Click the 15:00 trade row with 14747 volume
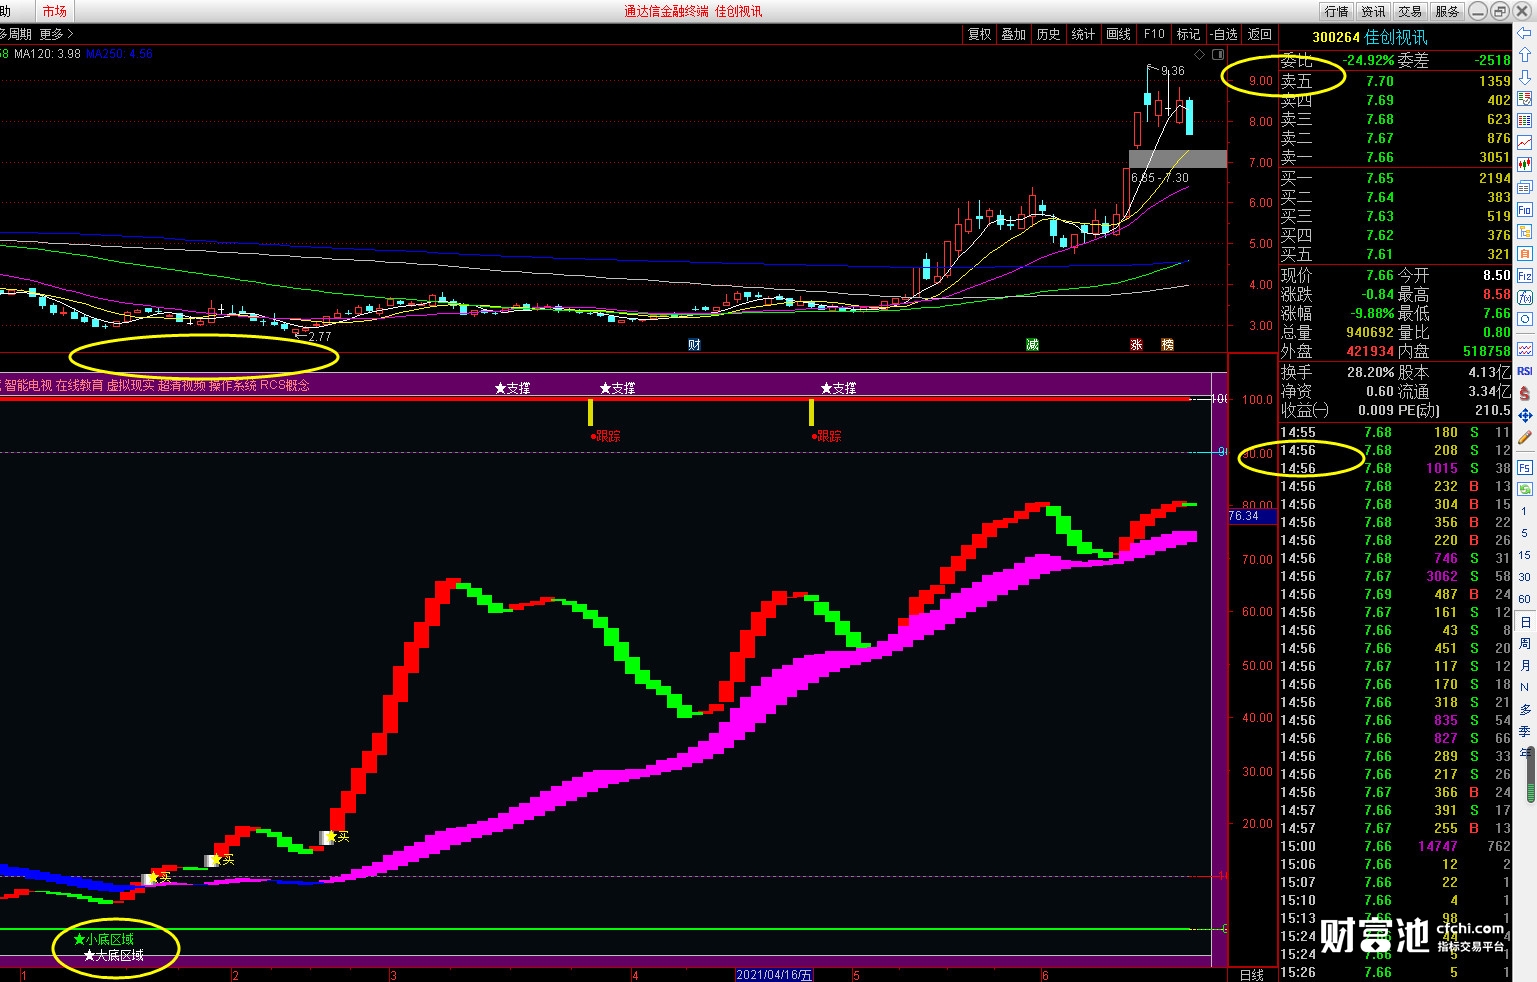This screenshot has width=1537, height=982. (1396, 846)
